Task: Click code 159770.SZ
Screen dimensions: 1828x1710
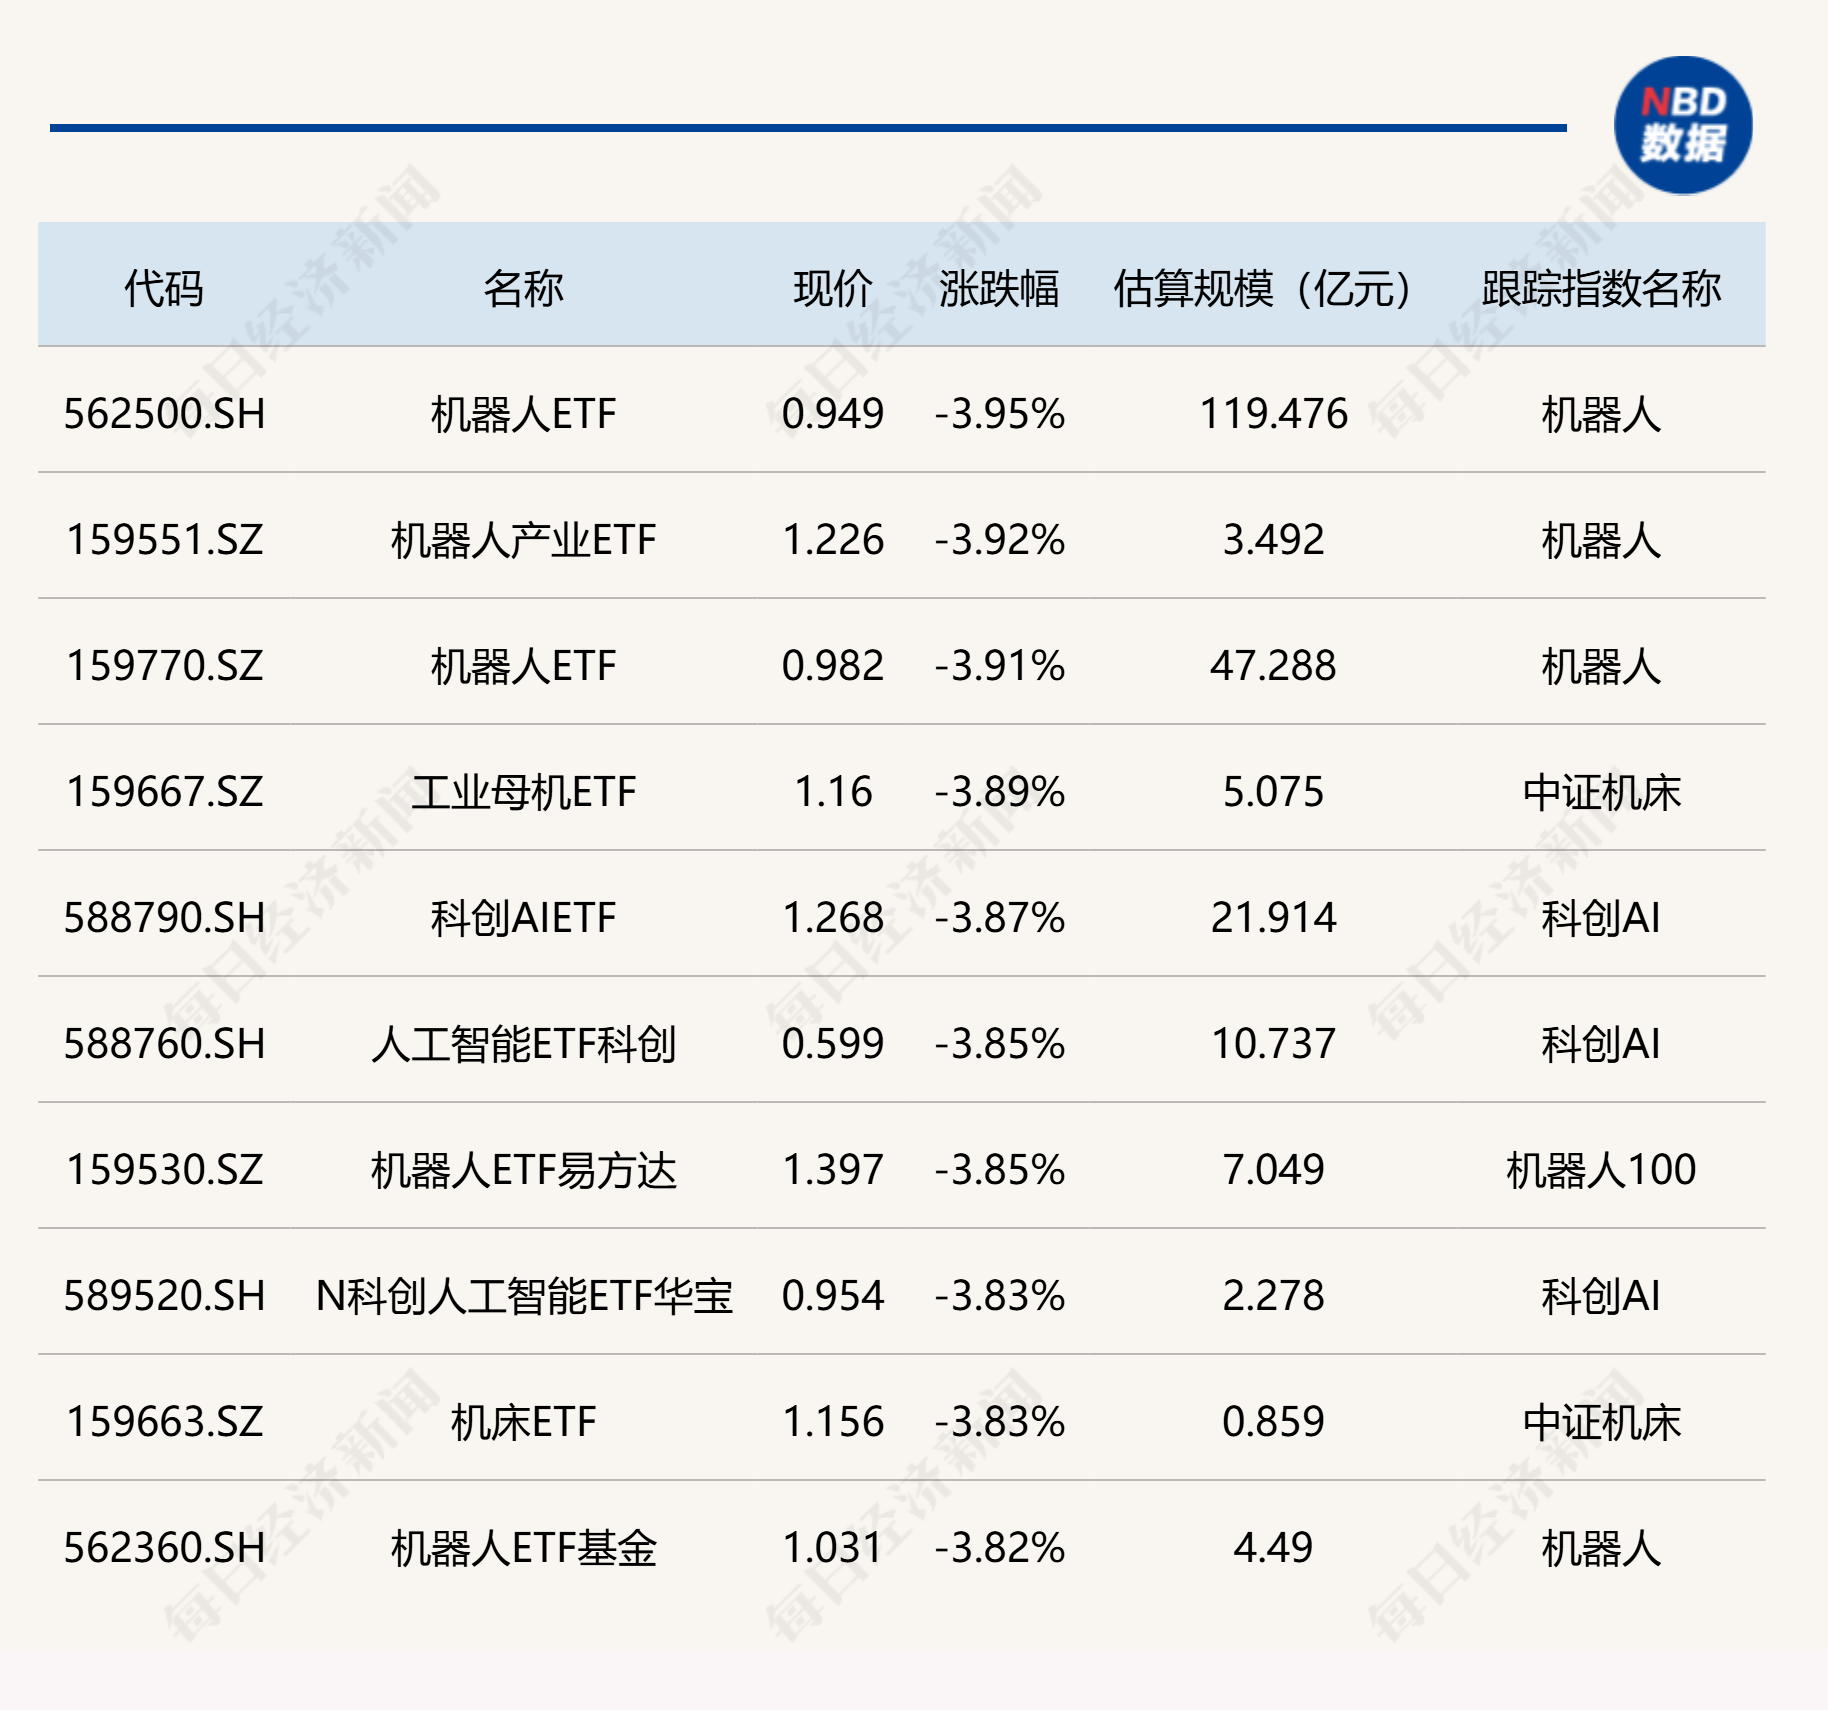Action: click(x=164, y=666)
